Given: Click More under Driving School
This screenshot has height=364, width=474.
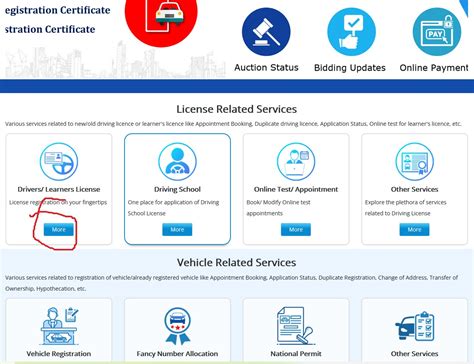Looking at the screenshot, I should (177, 229).
